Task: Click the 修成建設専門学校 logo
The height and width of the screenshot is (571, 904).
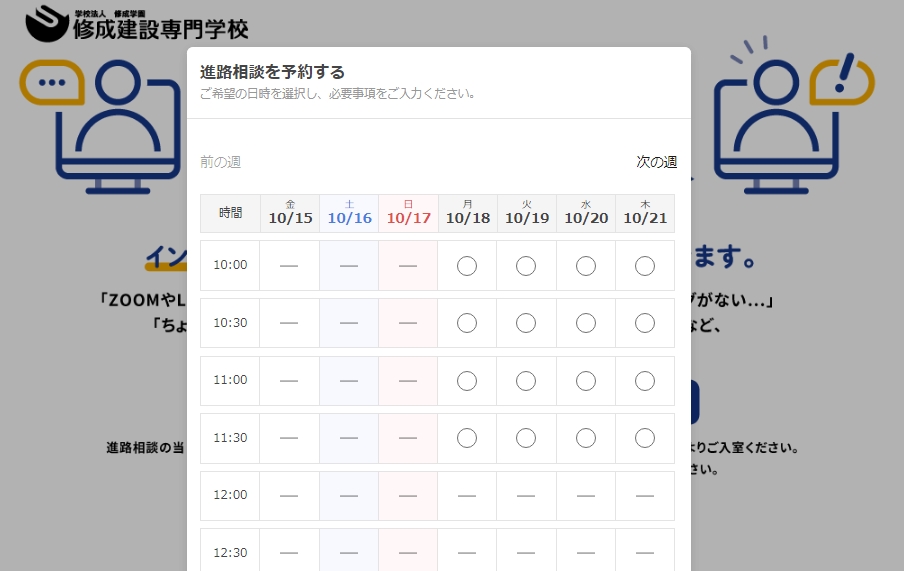Action: point(137,24)
